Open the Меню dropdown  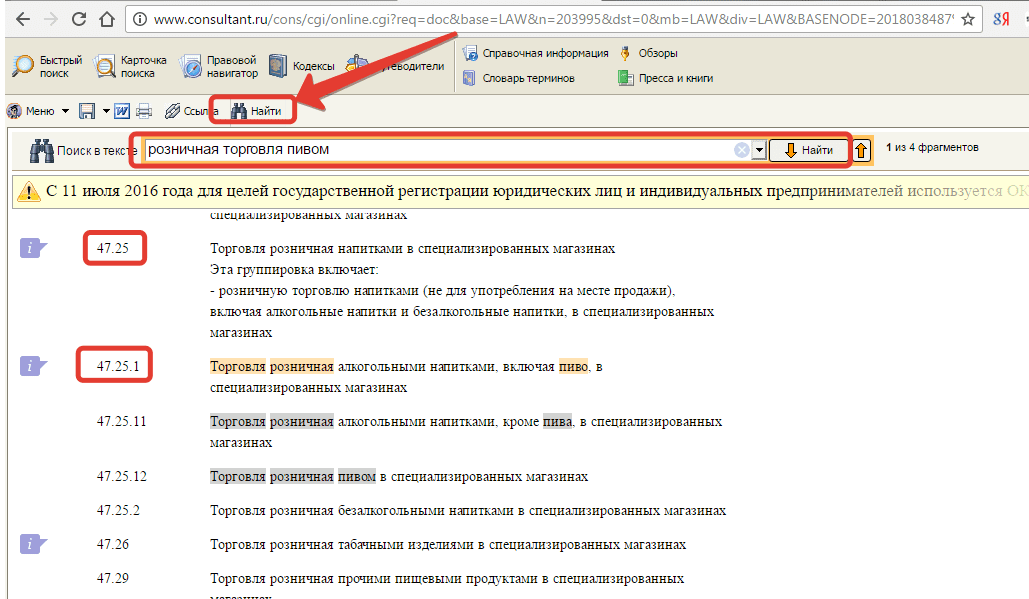click(38, 111)
